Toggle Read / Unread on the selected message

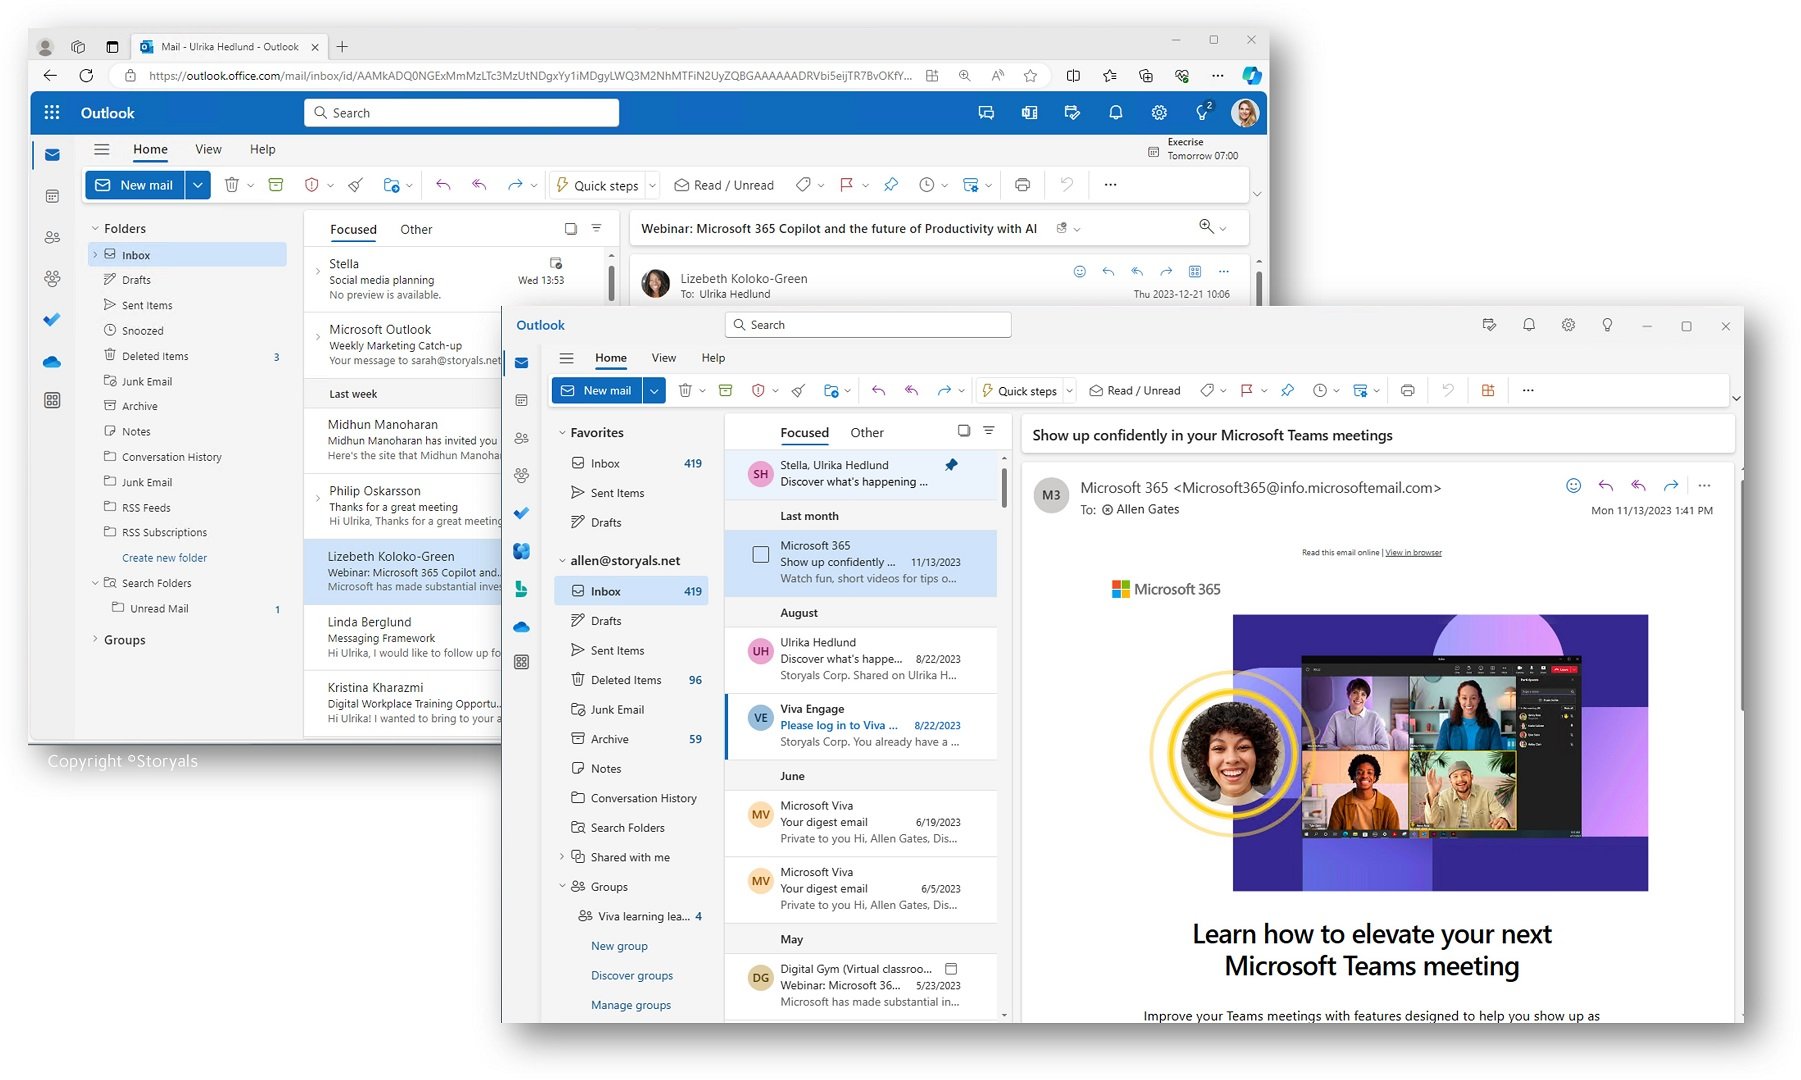coord(1134,390)
